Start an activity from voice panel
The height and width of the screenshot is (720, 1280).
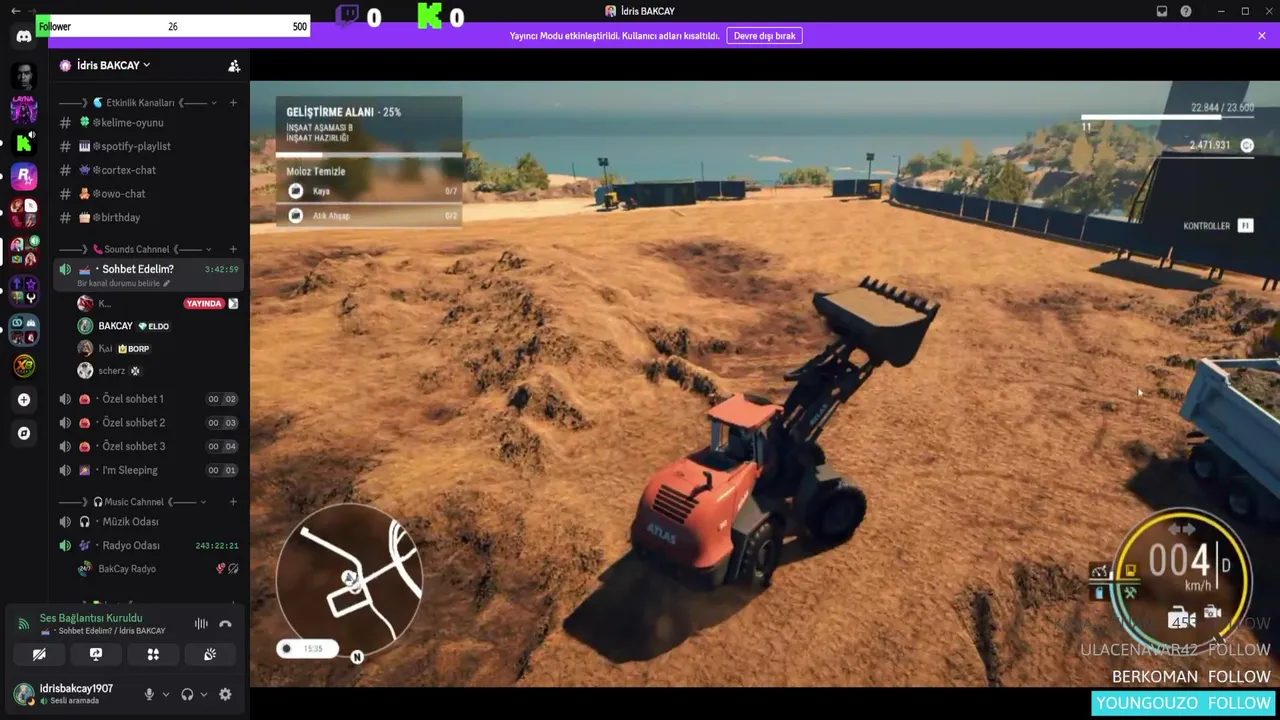[x=153, y=654]
